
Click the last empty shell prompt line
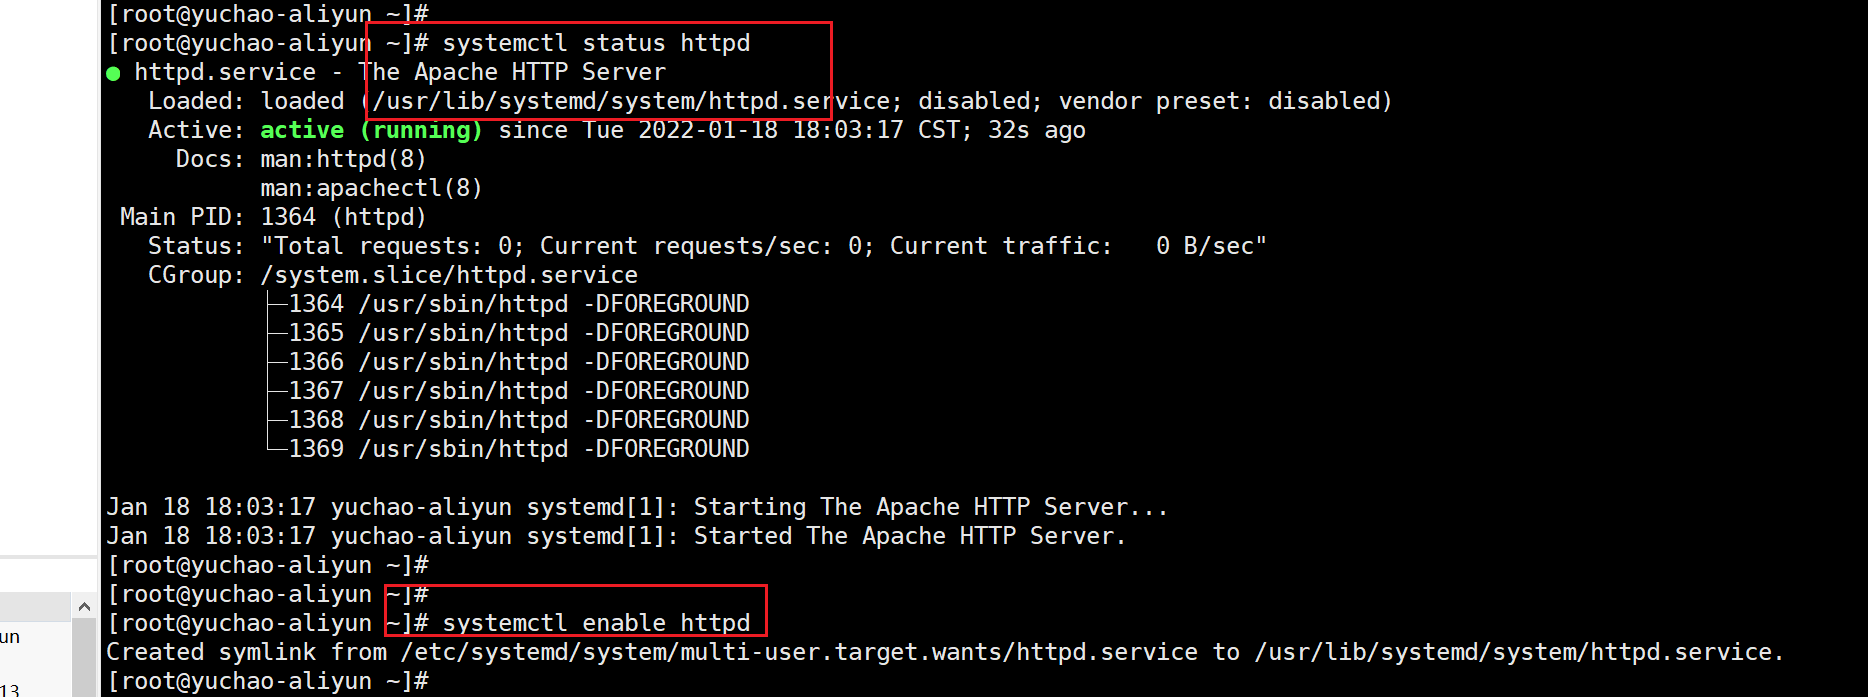(268, 681)
